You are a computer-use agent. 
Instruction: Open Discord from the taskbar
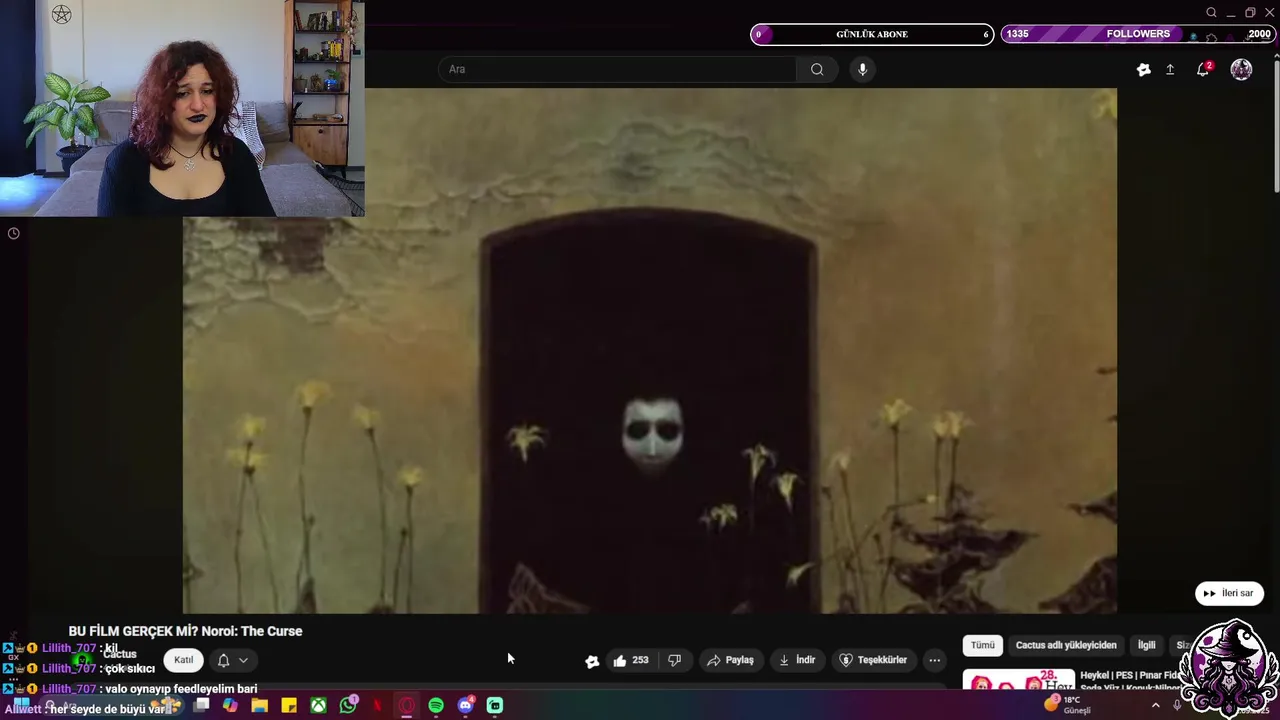[x=465, y=706]
